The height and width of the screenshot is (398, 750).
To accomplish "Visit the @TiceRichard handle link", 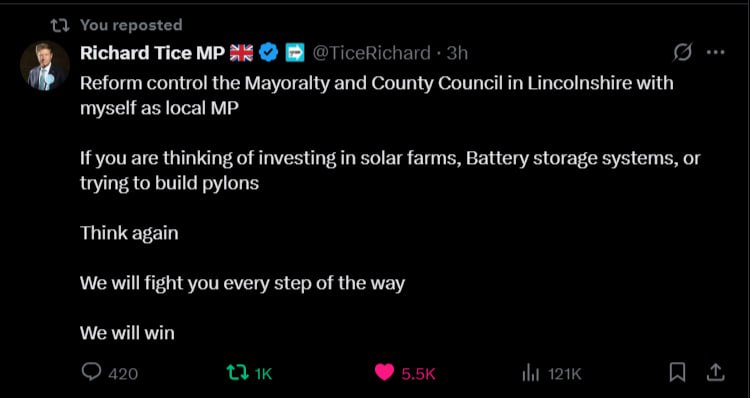I will pos(371,53).
